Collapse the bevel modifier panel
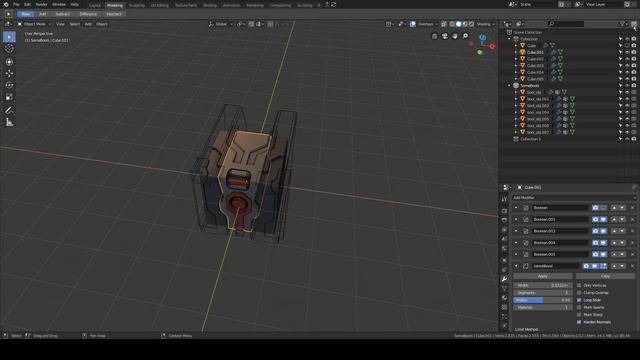Screen dimensions: 640x360 pyautogui.click(x=516, y=266)
